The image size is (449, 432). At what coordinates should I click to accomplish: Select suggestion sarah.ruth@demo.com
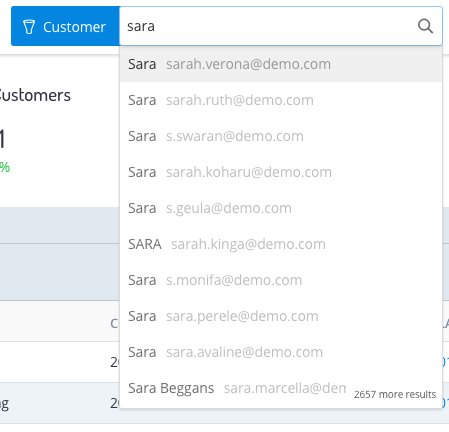pos(281,100)
